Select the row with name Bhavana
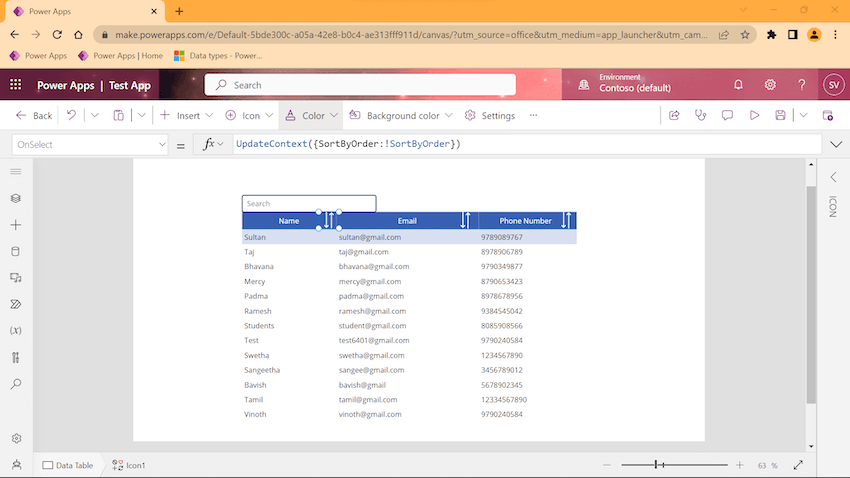The image size is (850, 478). pos(409,266)
